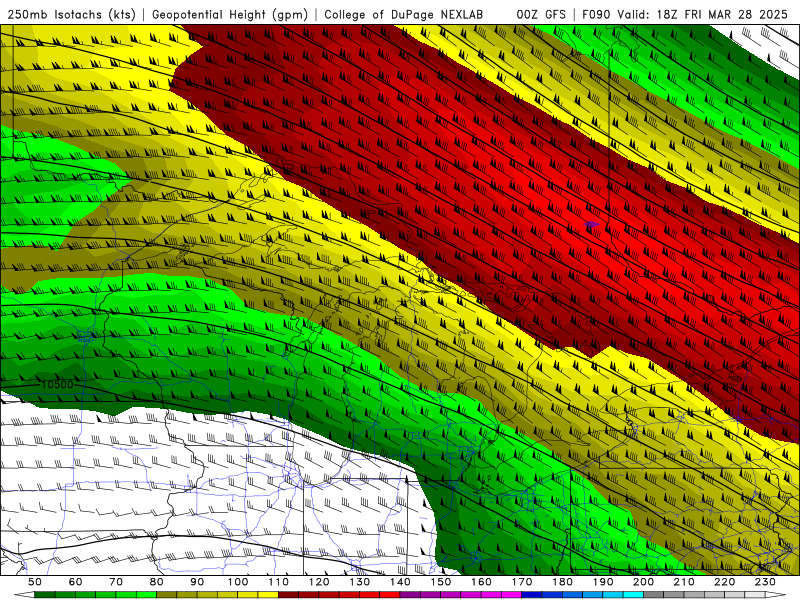Click the '00Z GFS' model run label

point(541,14)
